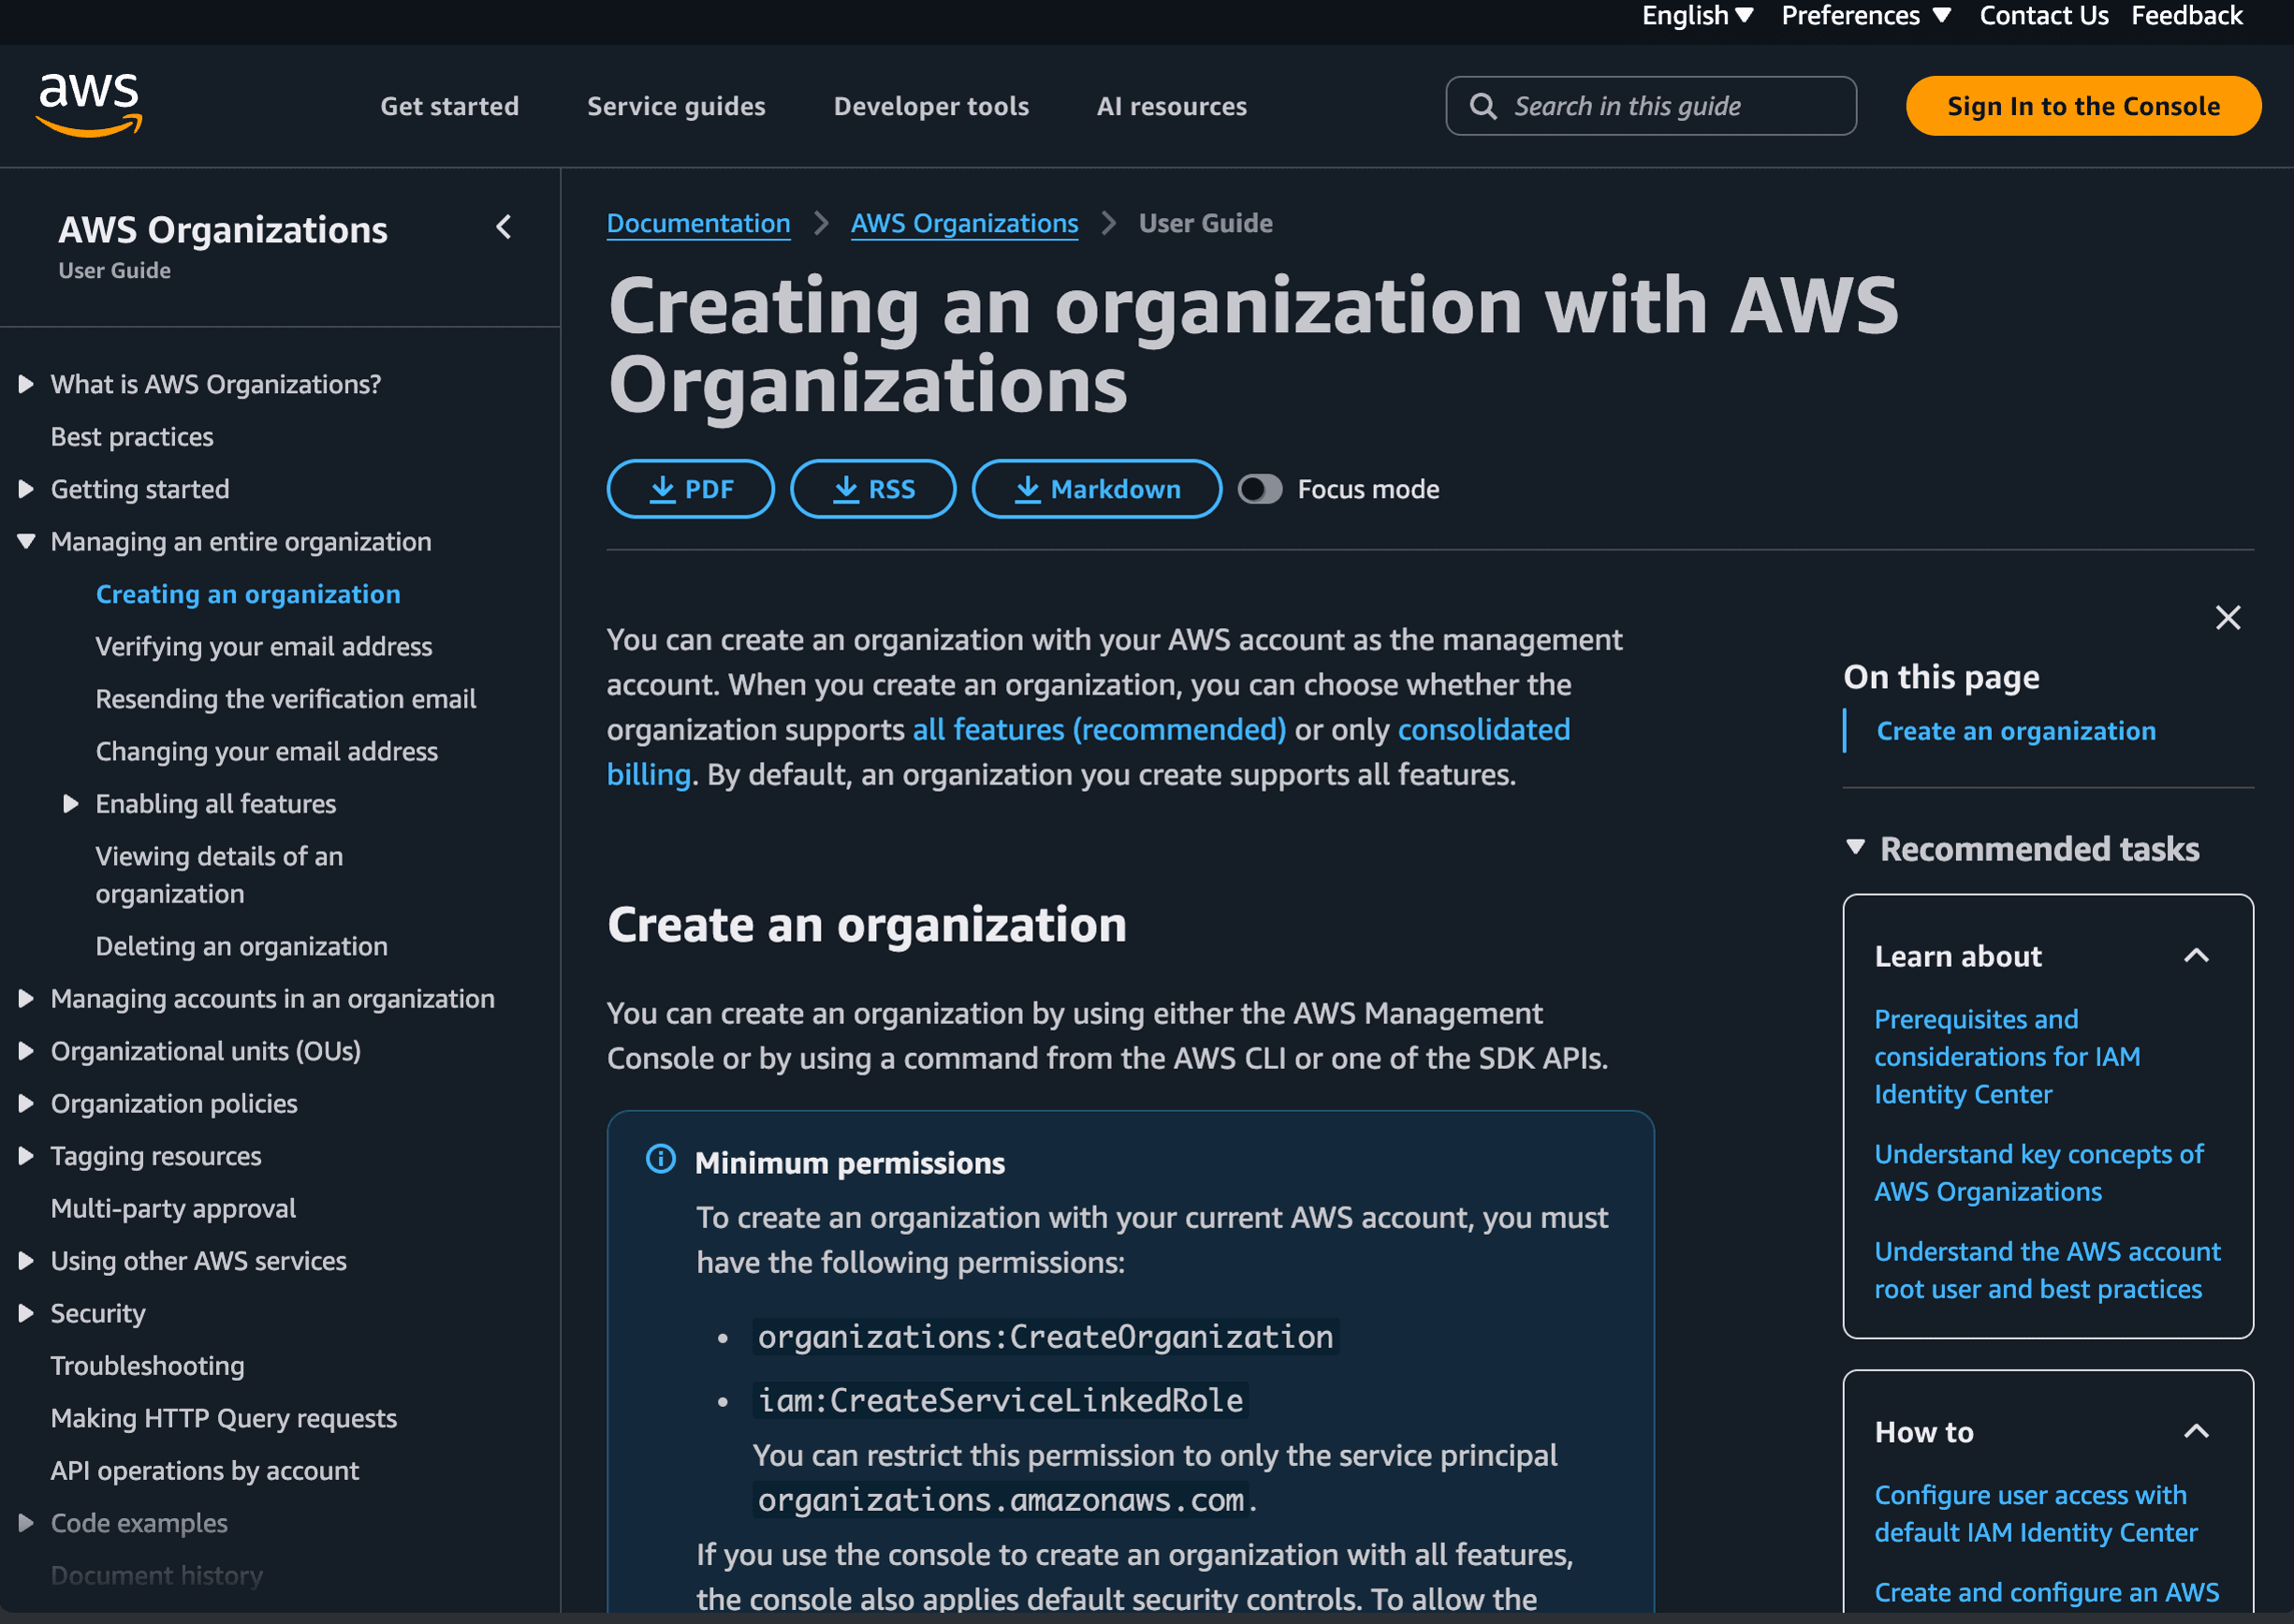Expand What is AWS Organizations? section
This screenshot has width=2294, height=1624.
(x=26, y=384)
